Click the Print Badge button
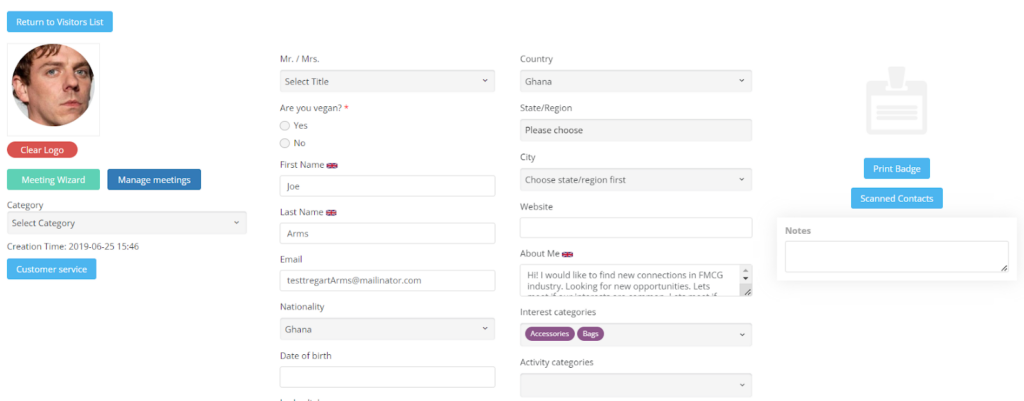 pos(897,168)
